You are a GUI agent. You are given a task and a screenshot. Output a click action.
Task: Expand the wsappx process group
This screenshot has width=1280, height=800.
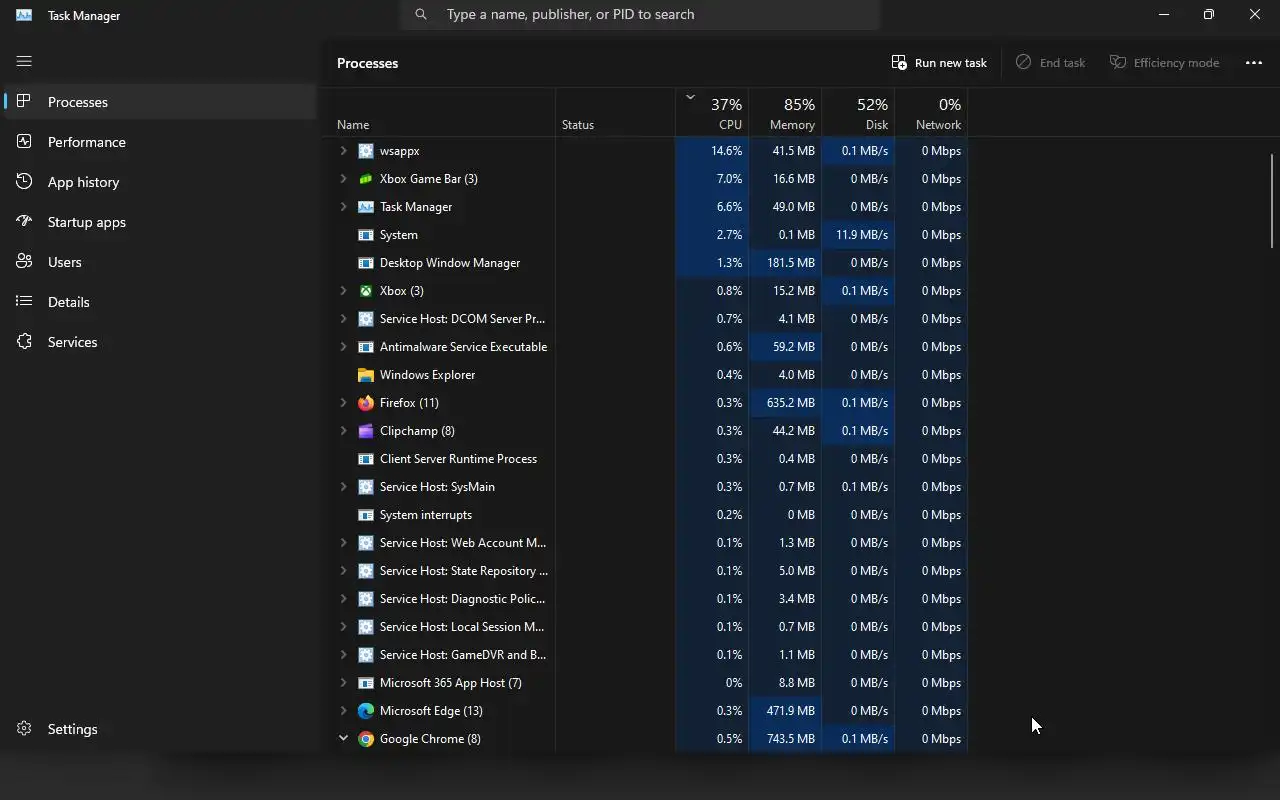pos(343,151)
